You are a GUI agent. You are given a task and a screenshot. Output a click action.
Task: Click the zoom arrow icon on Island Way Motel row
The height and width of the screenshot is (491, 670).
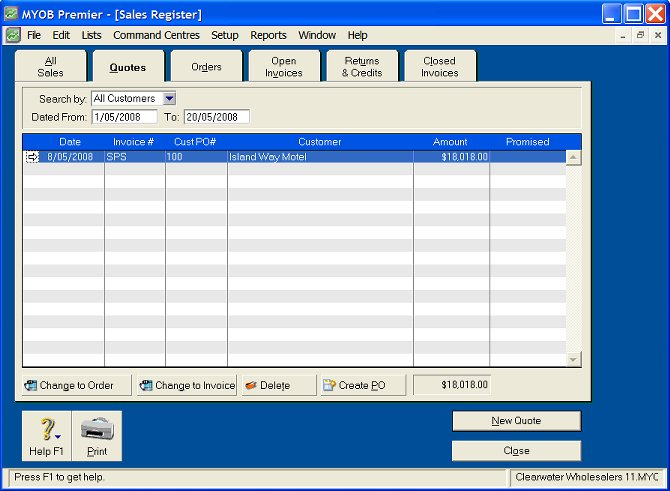[32, 157]
